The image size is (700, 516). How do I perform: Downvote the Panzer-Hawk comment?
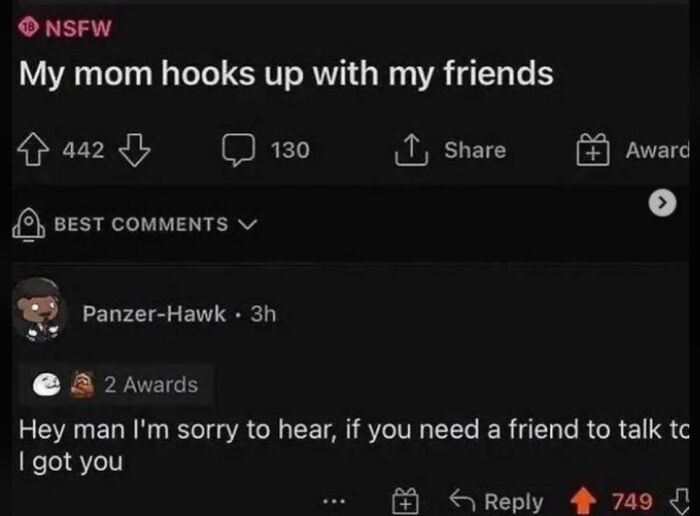tap(680, 501)
